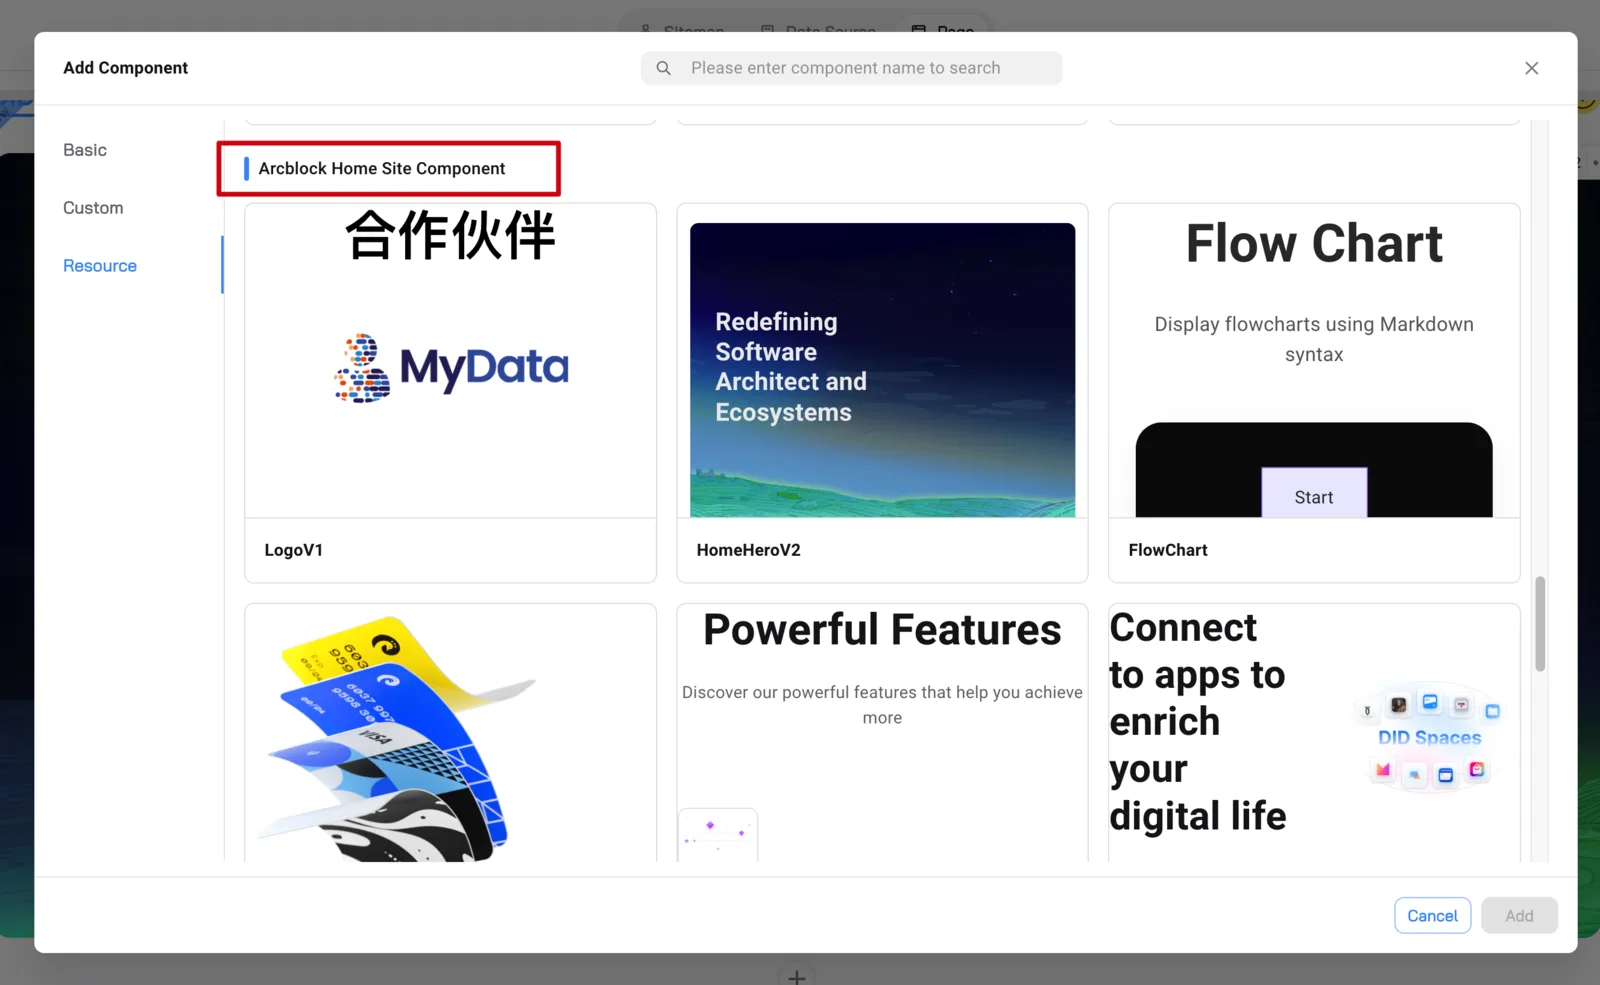This screenshot has width=1600, height=985.
Task: Click the Arcblock Home Site Component heading
Action: 382,168
